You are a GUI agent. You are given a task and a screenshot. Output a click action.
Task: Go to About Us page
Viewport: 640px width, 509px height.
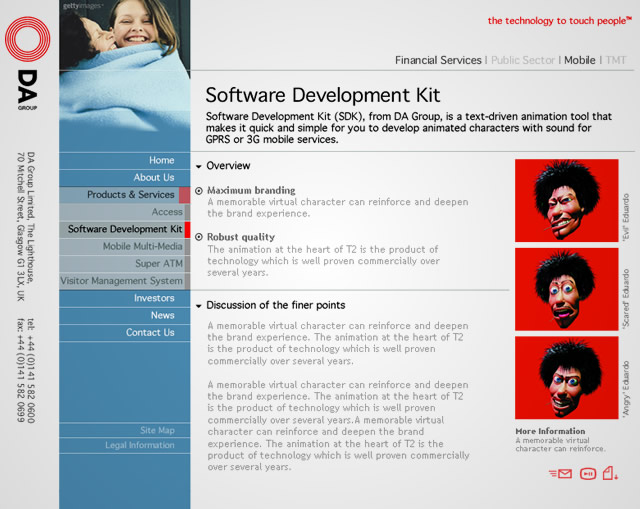pos(124,178)
